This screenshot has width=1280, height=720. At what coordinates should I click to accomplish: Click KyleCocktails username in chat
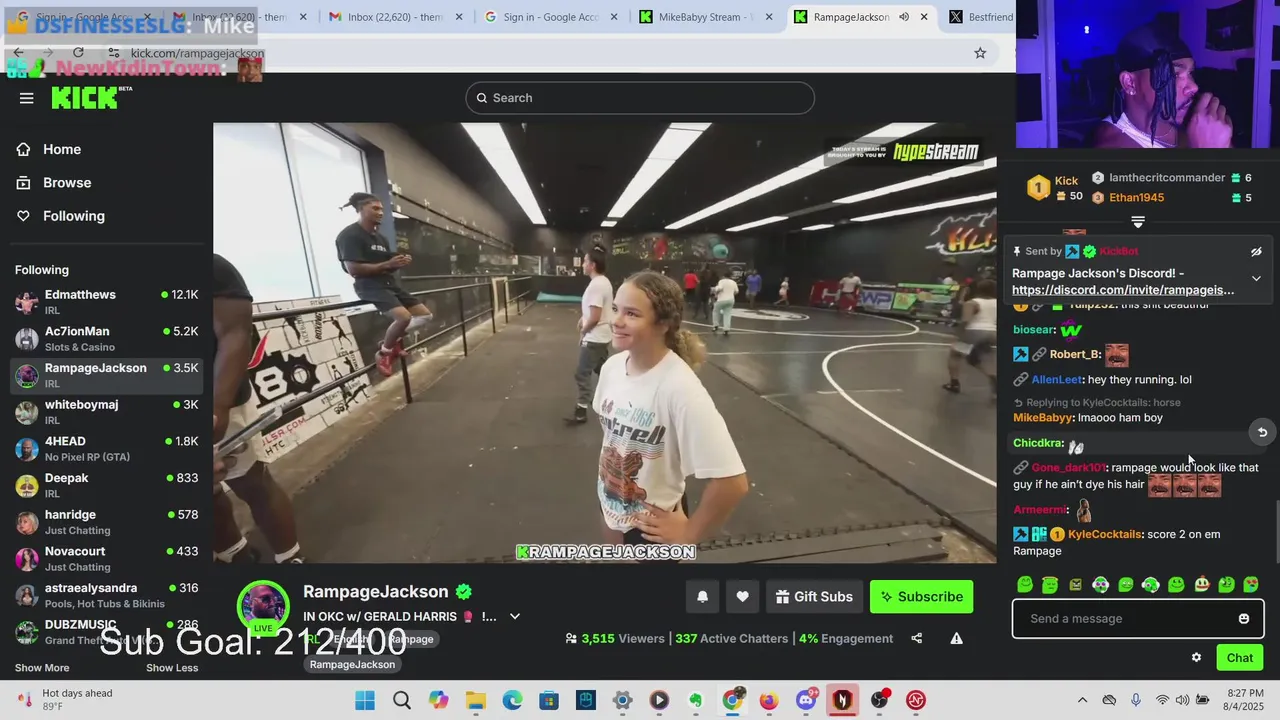pyautogui.click(x=1104, y=535)
